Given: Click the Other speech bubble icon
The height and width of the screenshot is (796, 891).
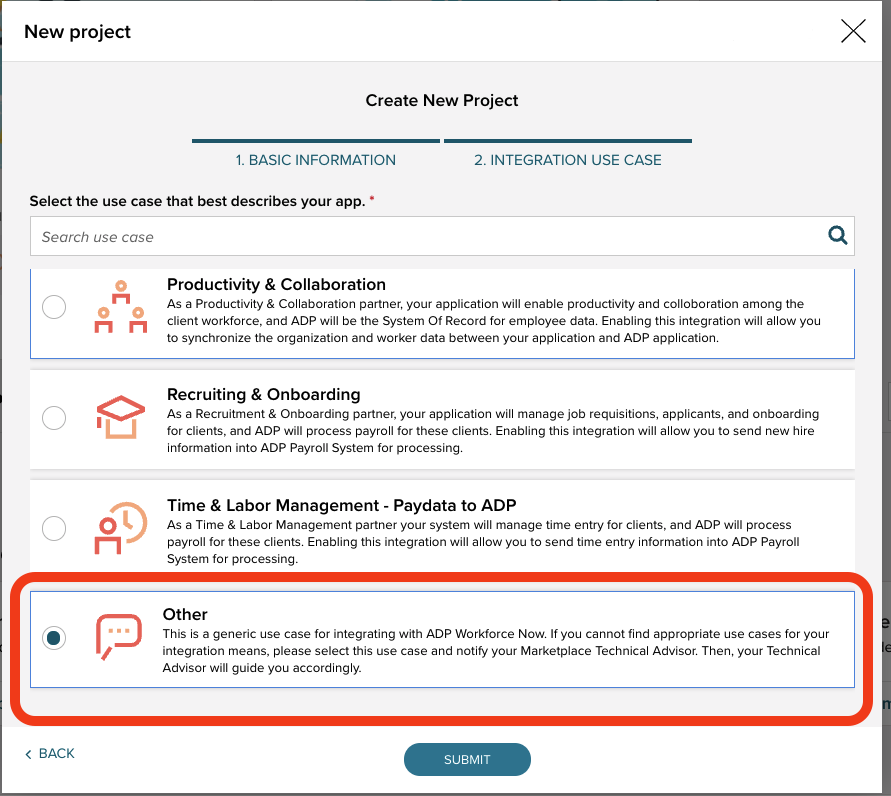Looking at the screenshot, I should click(119, 637).
